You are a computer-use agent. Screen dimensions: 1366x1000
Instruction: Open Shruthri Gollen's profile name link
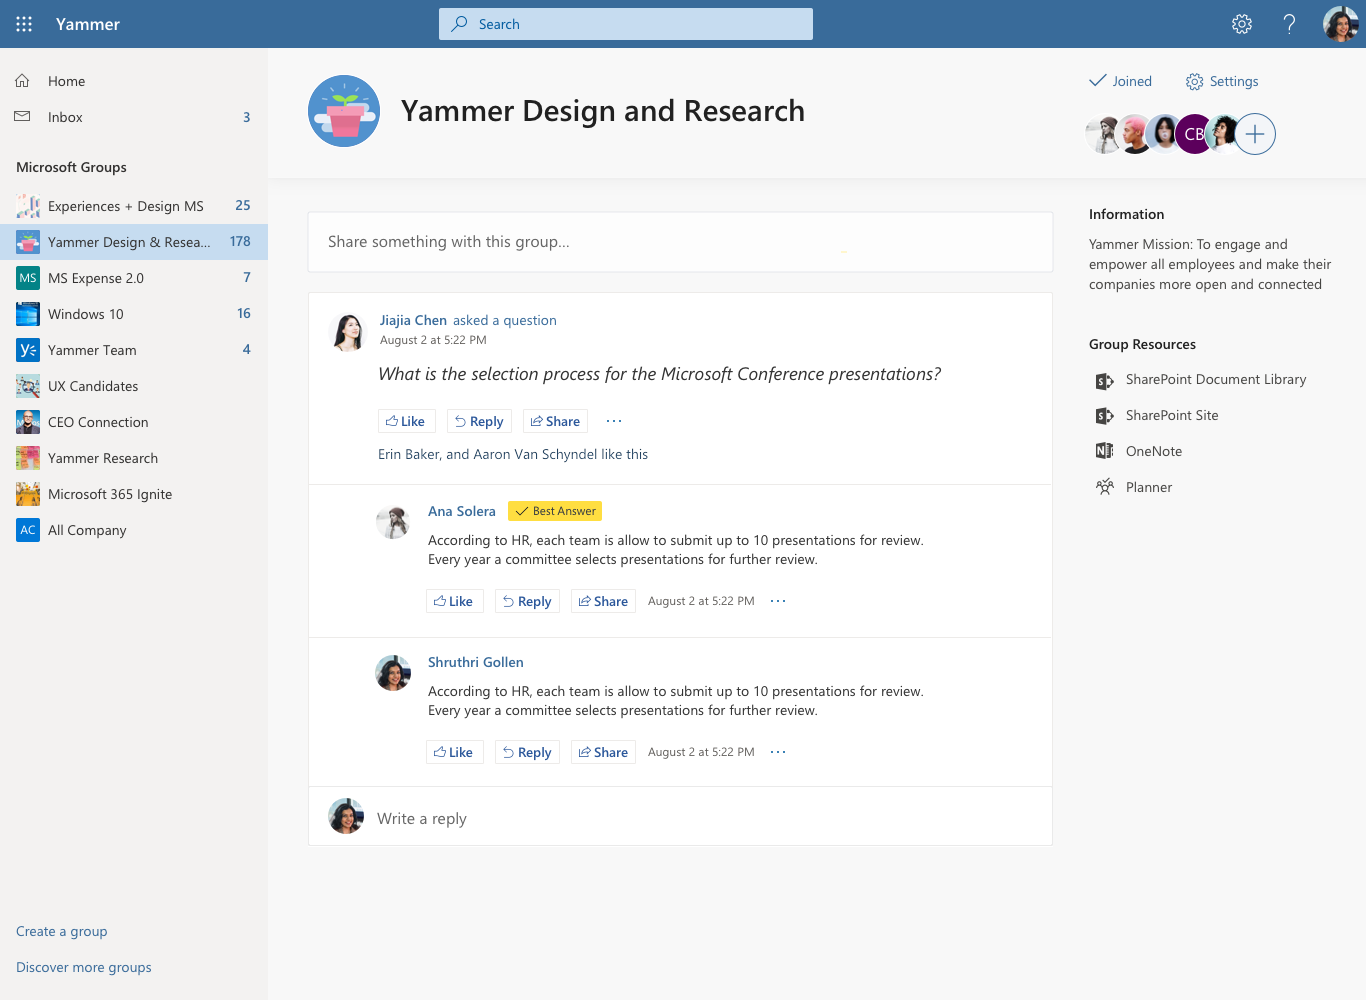pyautogui.click(x=476, y=662)
